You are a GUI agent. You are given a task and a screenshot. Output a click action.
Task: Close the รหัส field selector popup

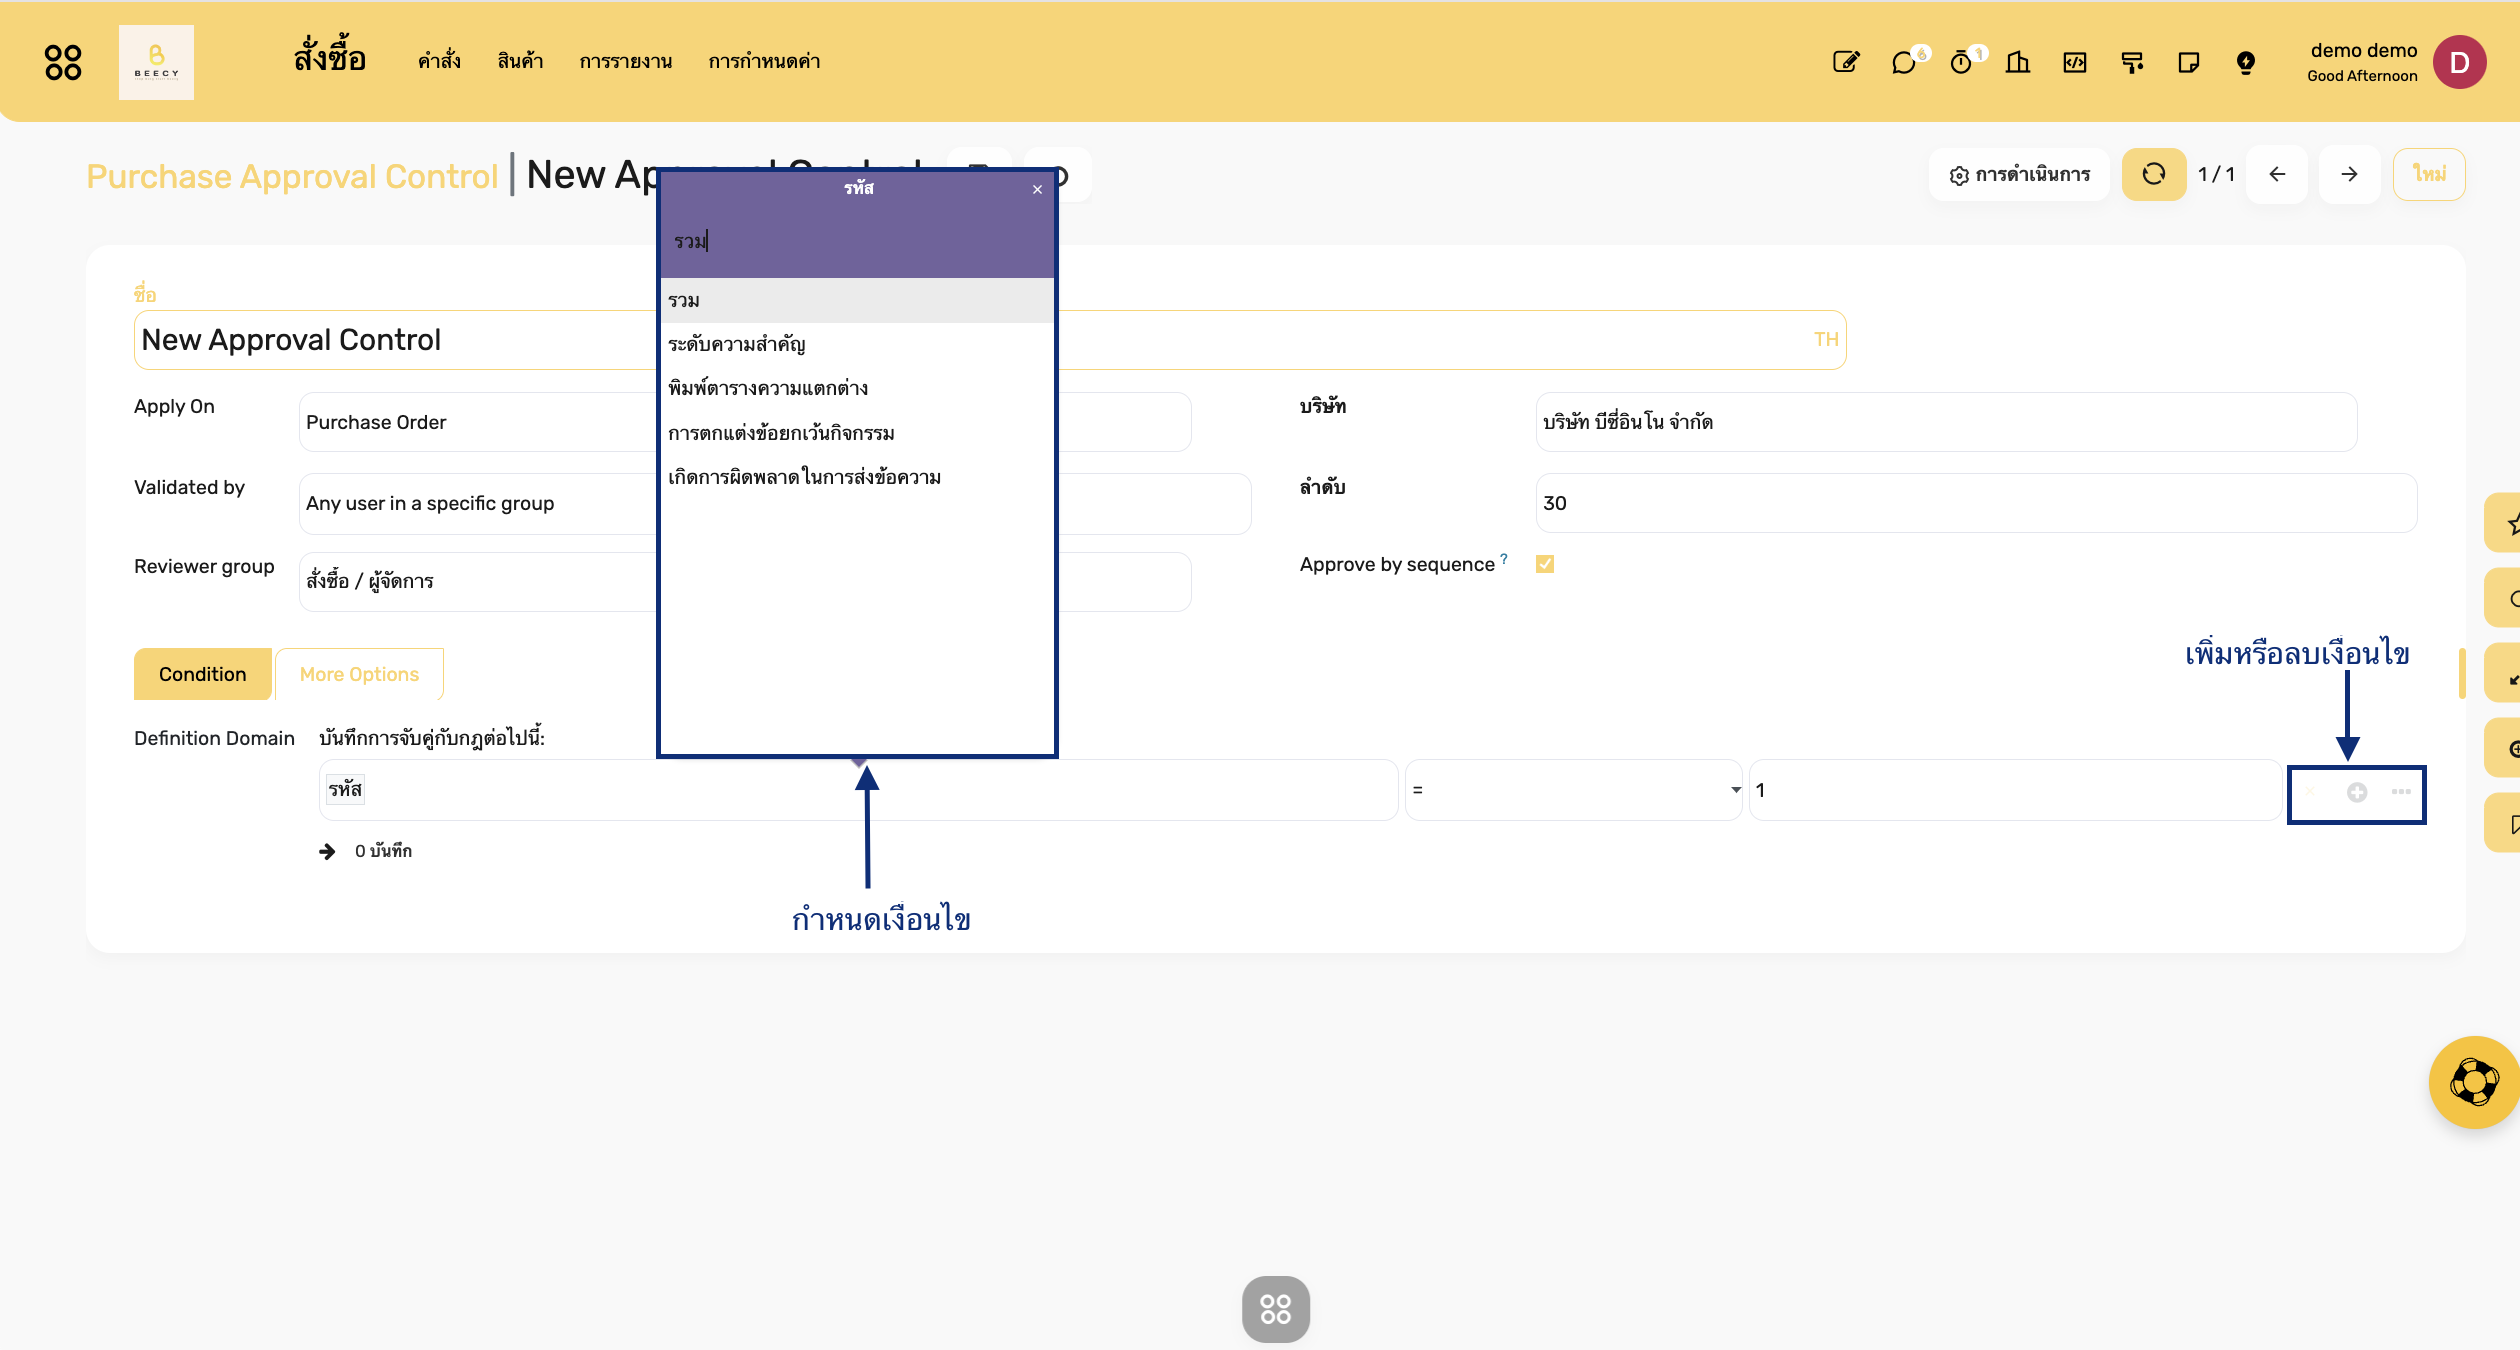point(1037,189)
